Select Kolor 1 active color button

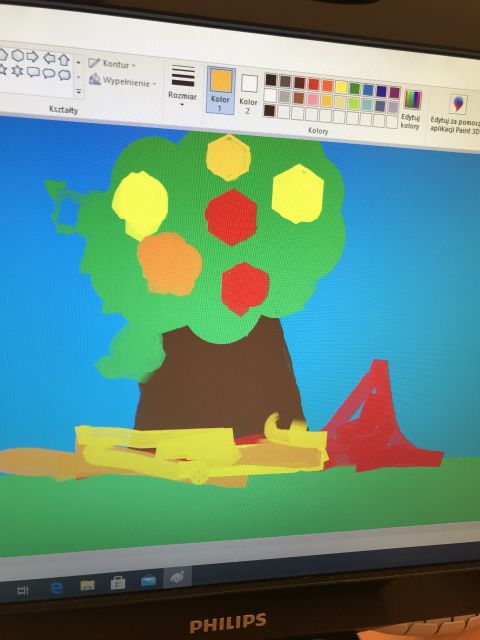pos(221,91)
